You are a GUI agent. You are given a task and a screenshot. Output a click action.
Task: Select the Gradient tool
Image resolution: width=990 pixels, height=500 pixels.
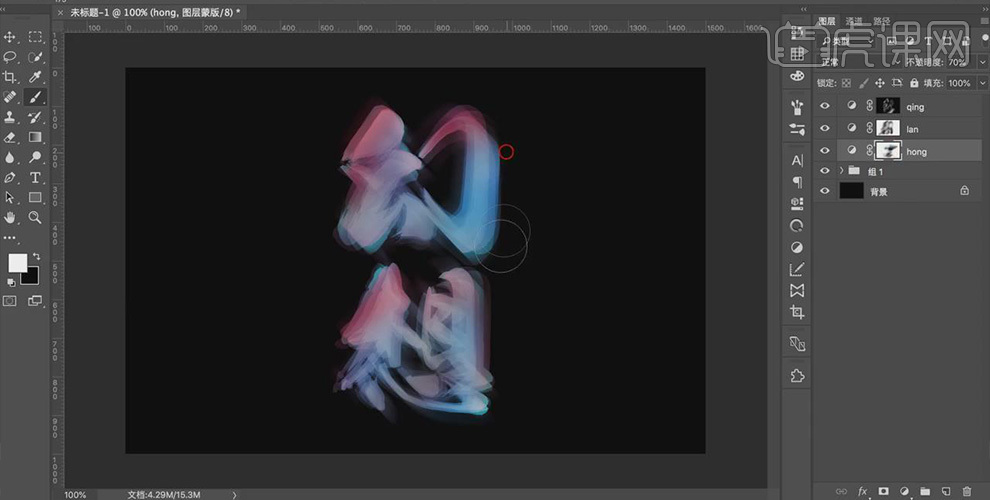[35, 137]
